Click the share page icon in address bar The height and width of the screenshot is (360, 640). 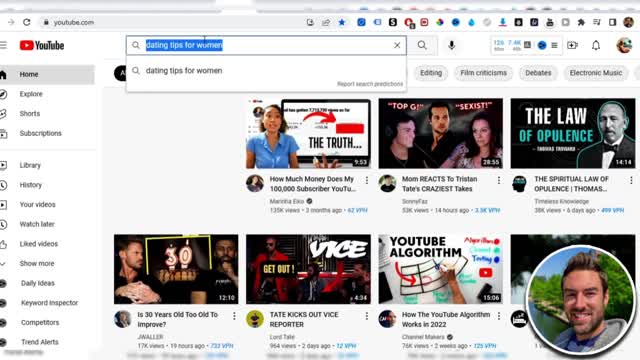326,22
